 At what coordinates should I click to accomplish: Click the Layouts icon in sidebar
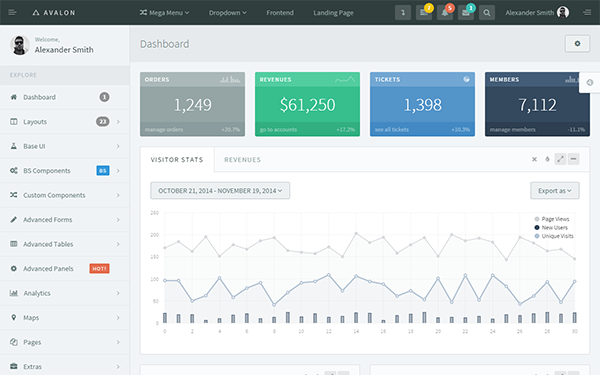(14, 122)
